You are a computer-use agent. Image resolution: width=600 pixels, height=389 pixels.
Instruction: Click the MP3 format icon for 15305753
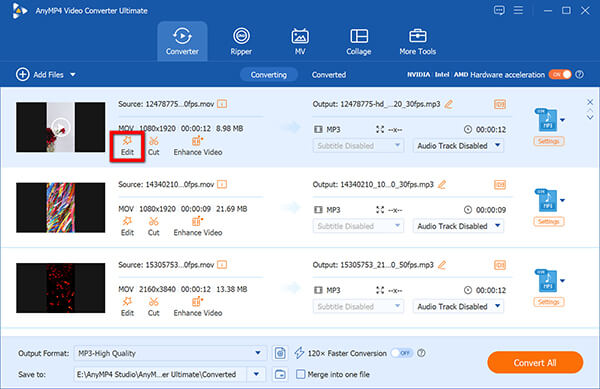(546, 280)
